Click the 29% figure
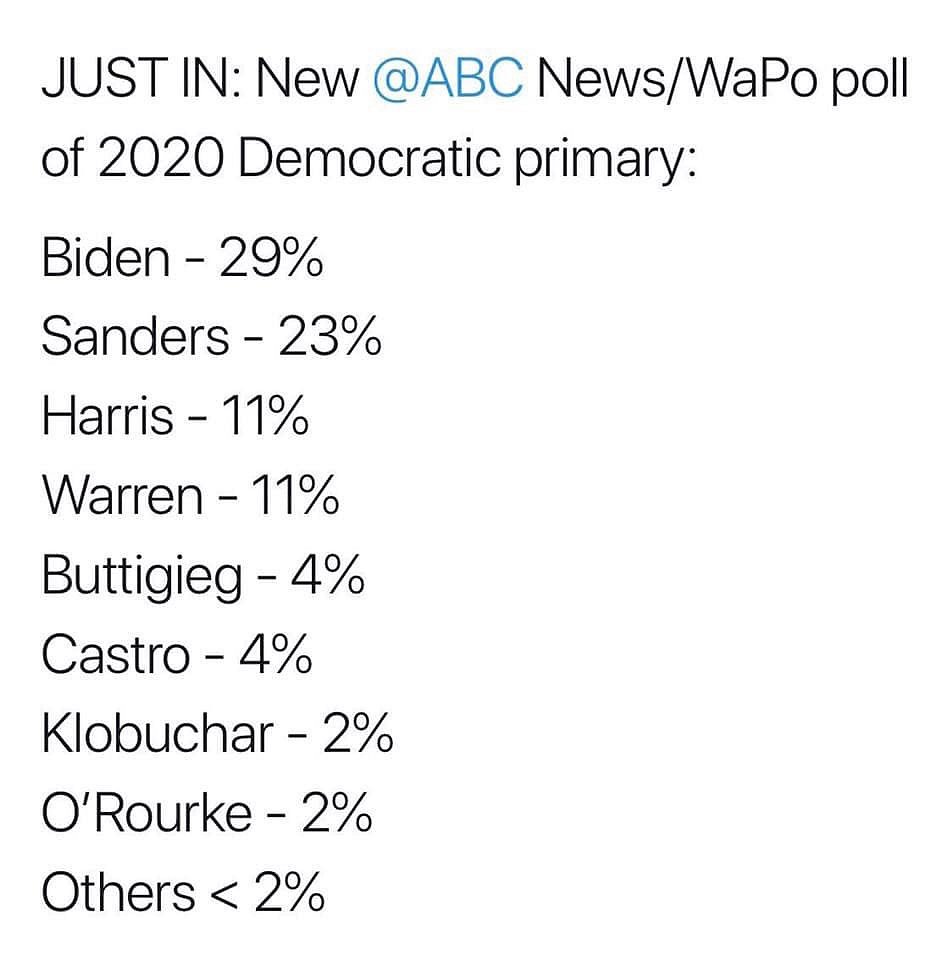Image resolution: width=952 pixels, height=960 pixels. (270, 259)
